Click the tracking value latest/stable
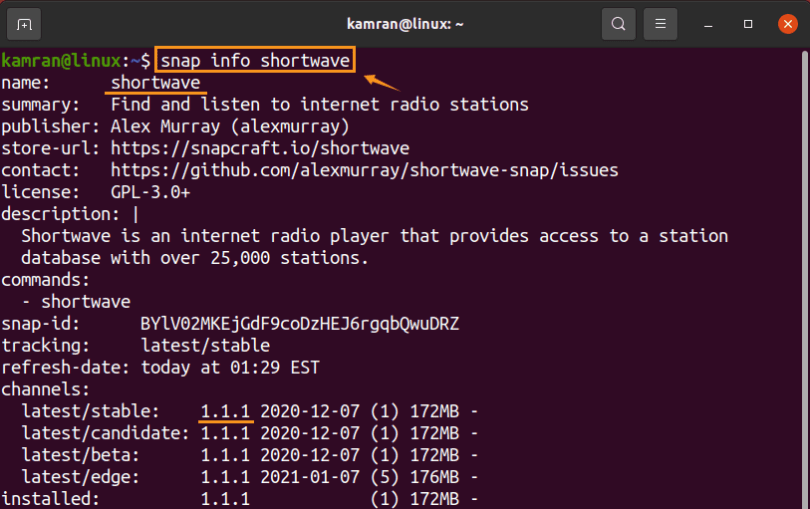The width and height of the screenshot is (810, 509). pyautogui.click(x=205, y=346)
